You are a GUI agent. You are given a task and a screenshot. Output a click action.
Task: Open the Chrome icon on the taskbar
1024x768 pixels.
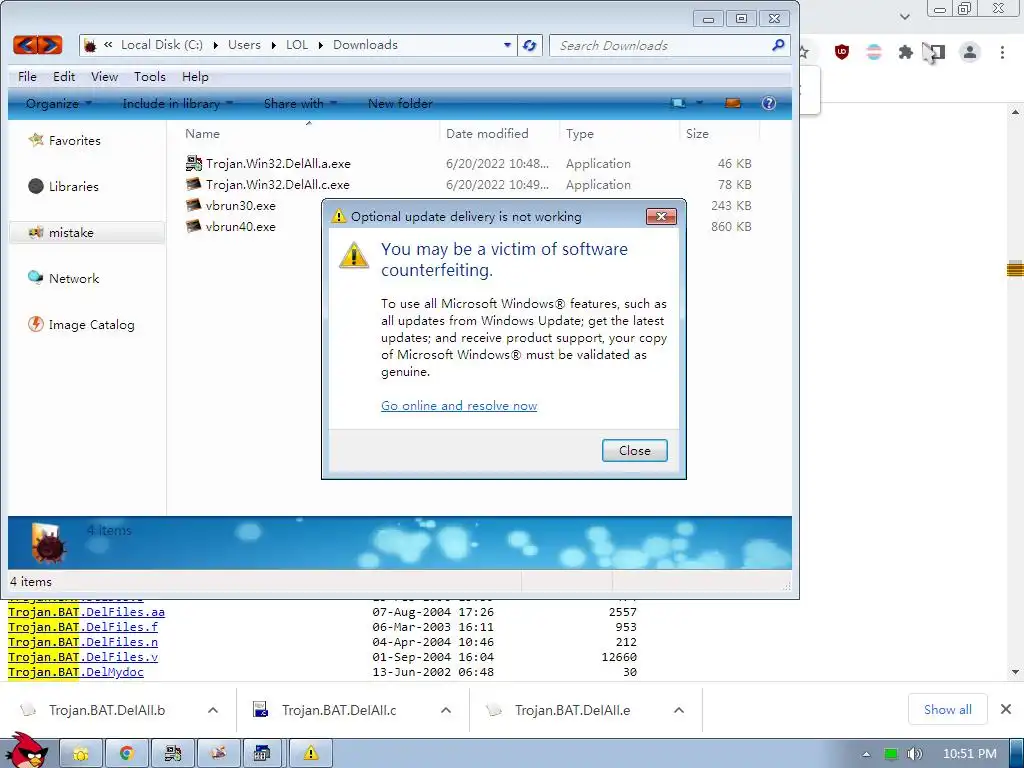pyautogui.click(x=127, y=754)
